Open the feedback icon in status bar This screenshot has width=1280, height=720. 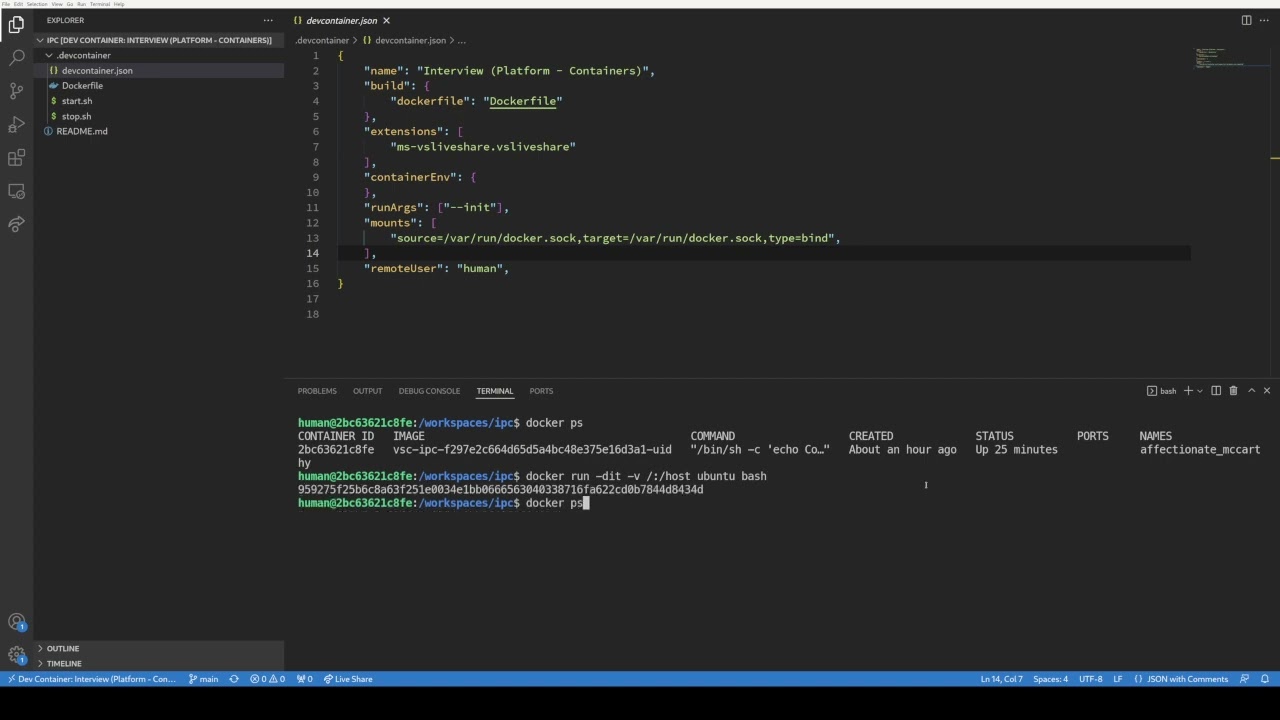pos(1244,679)
